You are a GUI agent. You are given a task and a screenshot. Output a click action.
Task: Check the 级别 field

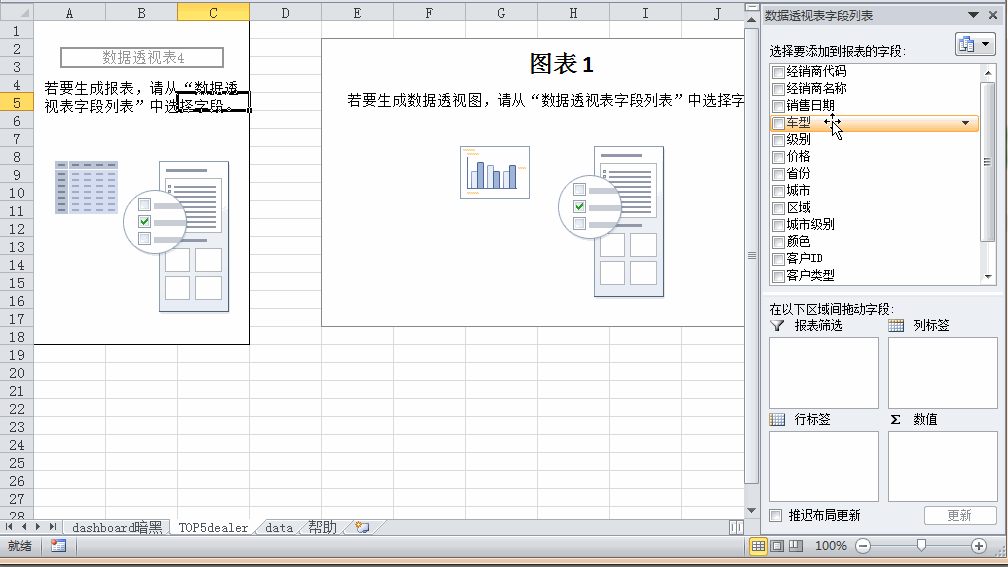tap(778, 140)
